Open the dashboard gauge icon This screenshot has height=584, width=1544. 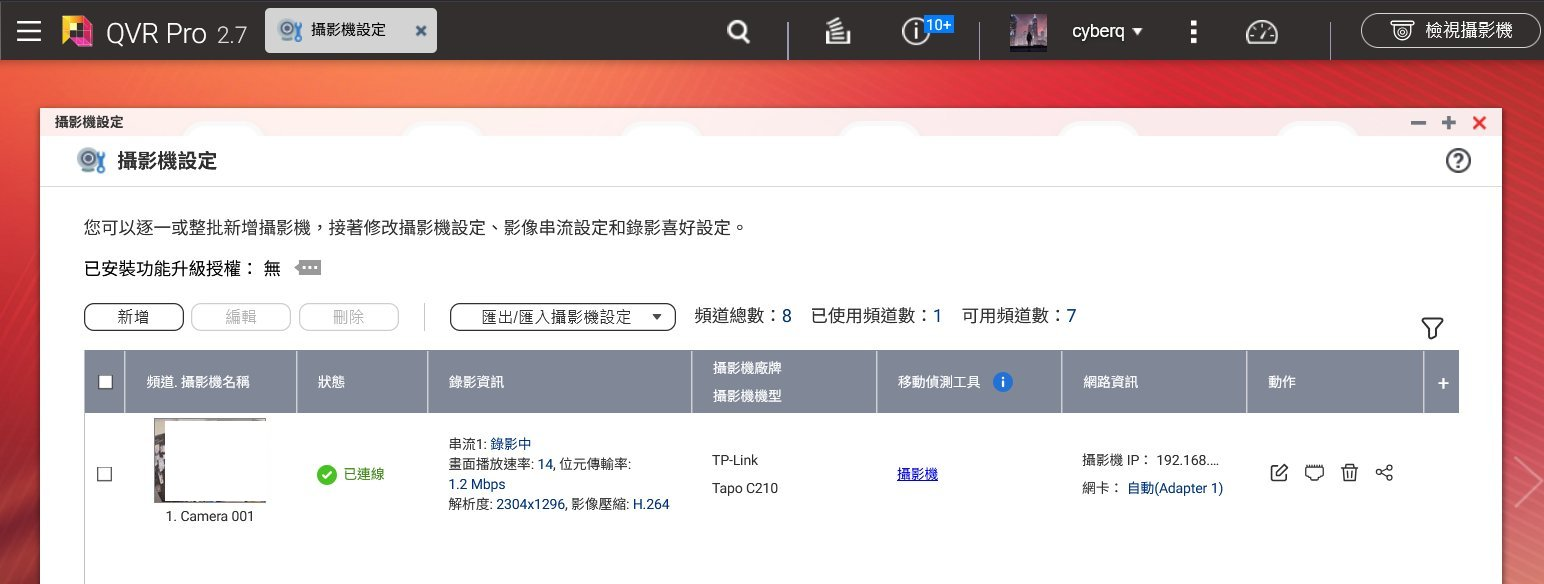click(1261, 32)
